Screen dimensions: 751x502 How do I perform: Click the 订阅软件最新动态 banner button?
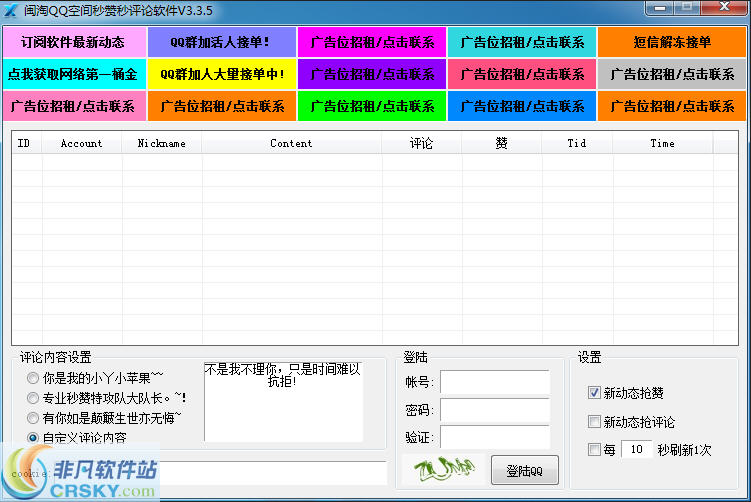pos(74,42)
